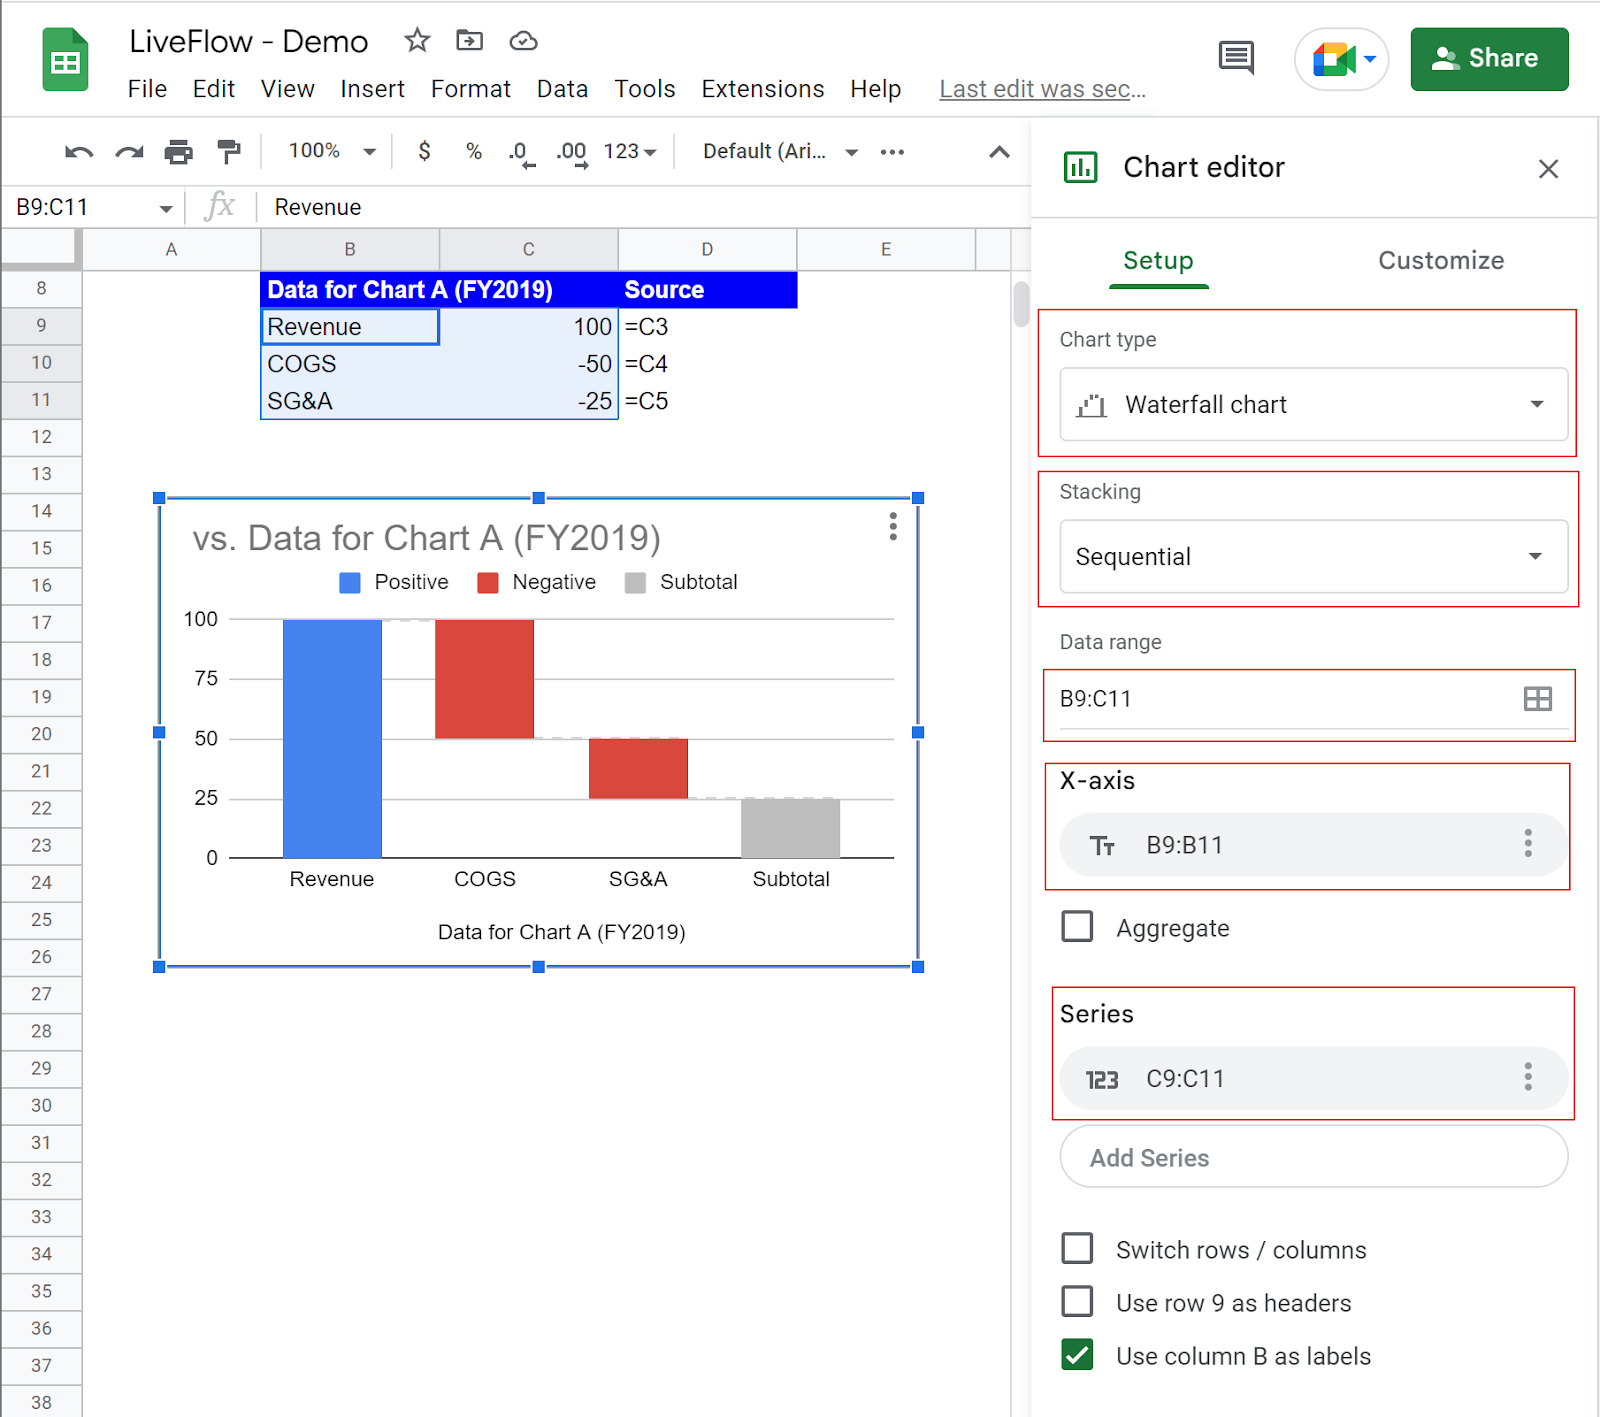This screenshot has height=1417, width=1600.
Task: Uncheck Use column B as labels
Action: (1077, 1355)
